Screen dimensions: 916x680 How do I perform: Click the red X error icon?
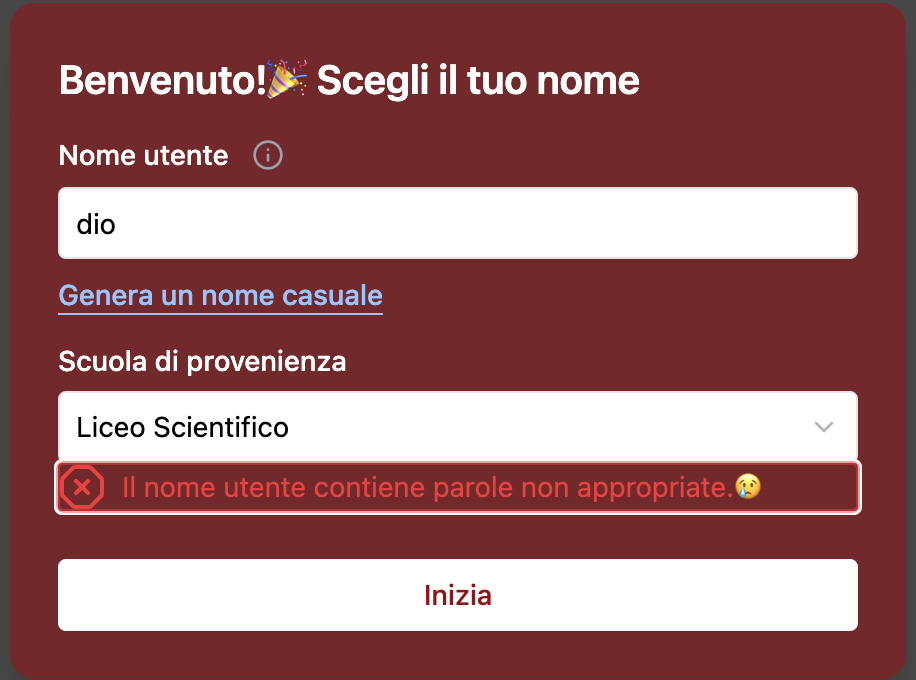pos(82,488)
